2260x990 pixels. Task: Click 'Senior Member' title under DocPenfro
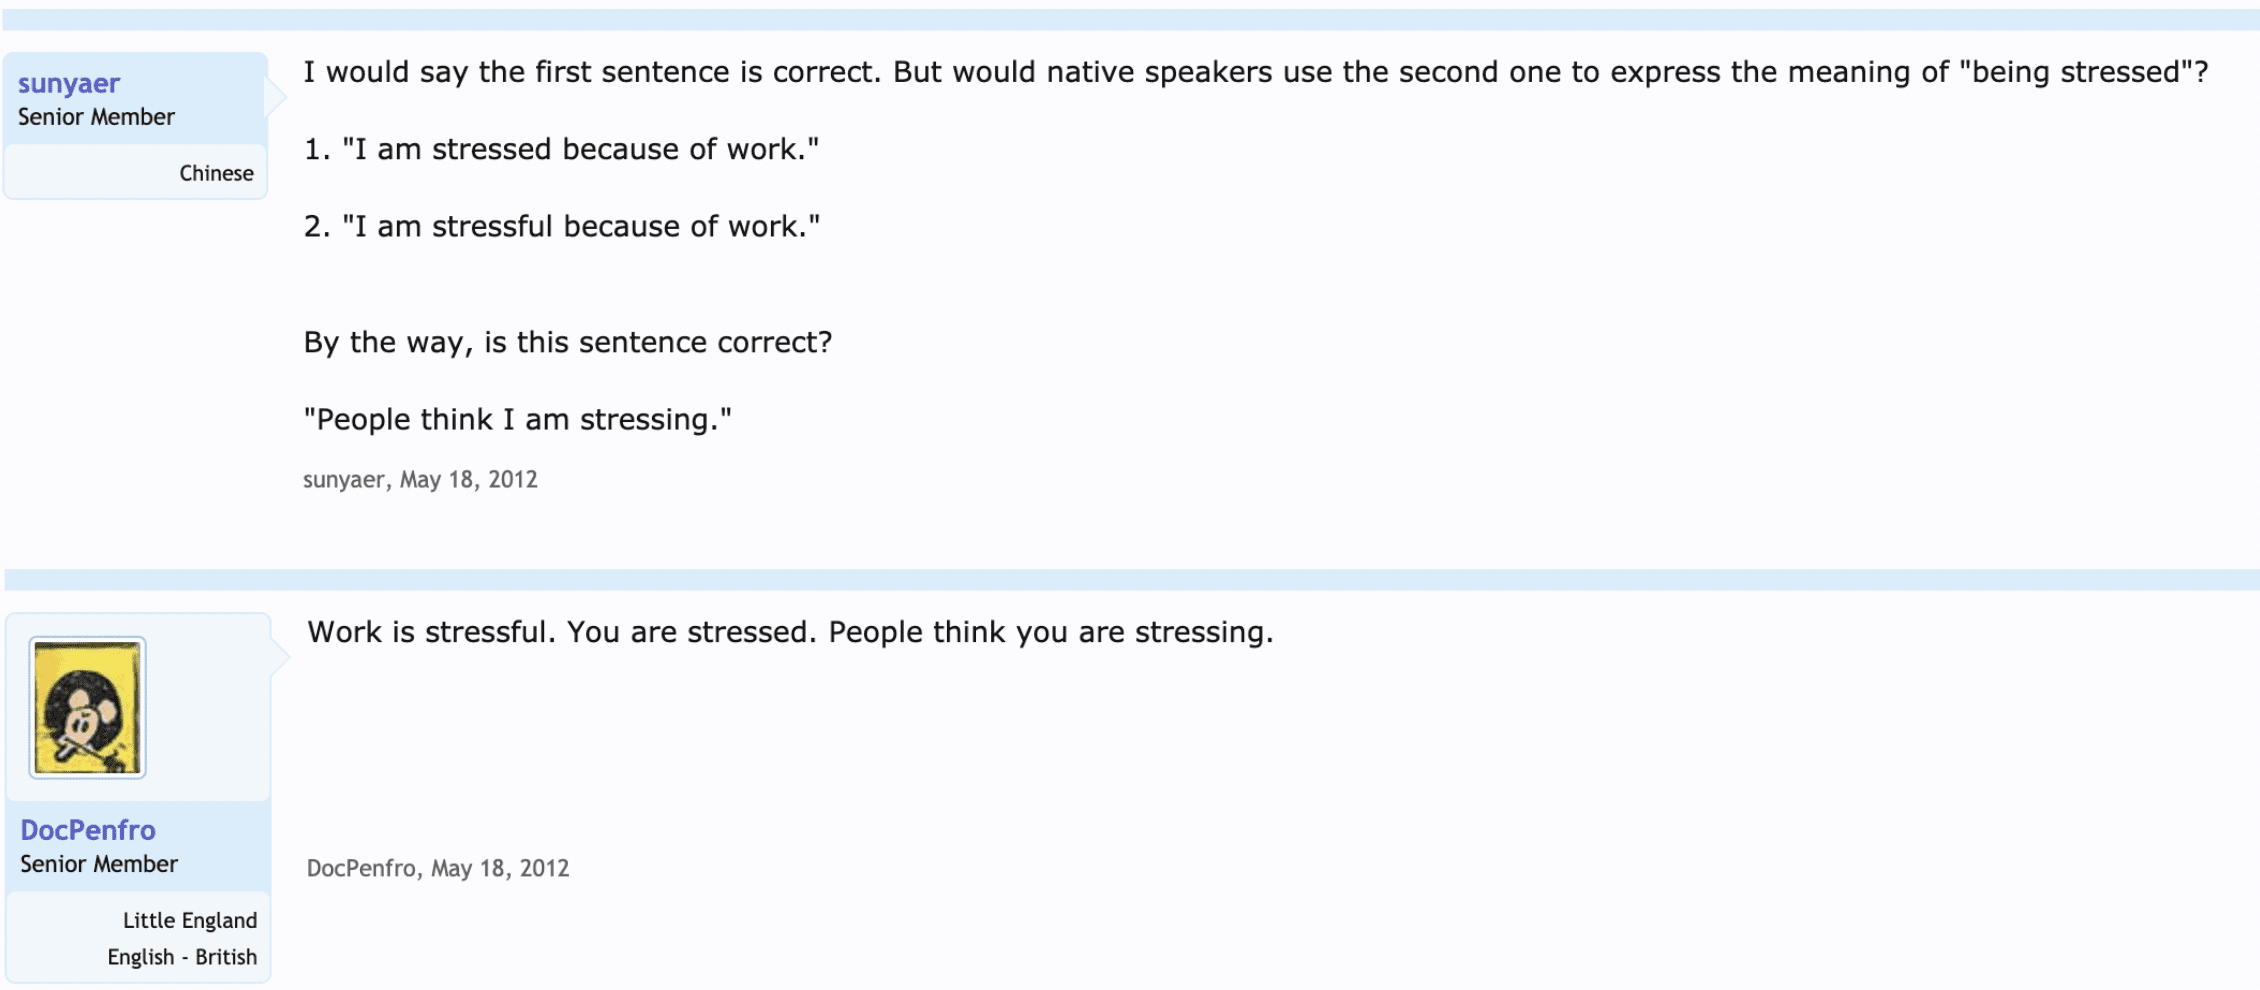99,864
